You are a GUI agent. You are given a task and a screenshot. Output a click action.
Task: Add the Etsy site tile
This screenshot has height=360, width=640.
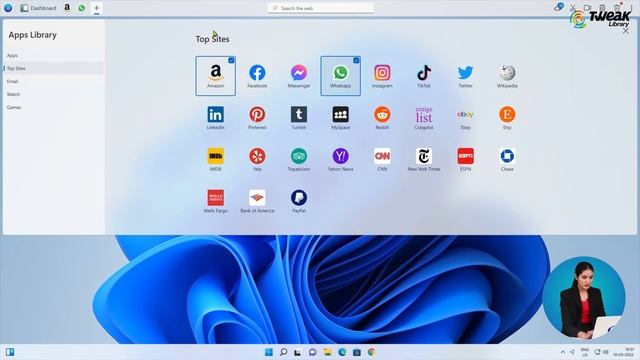pyautogui.click(x=507, y=118)
